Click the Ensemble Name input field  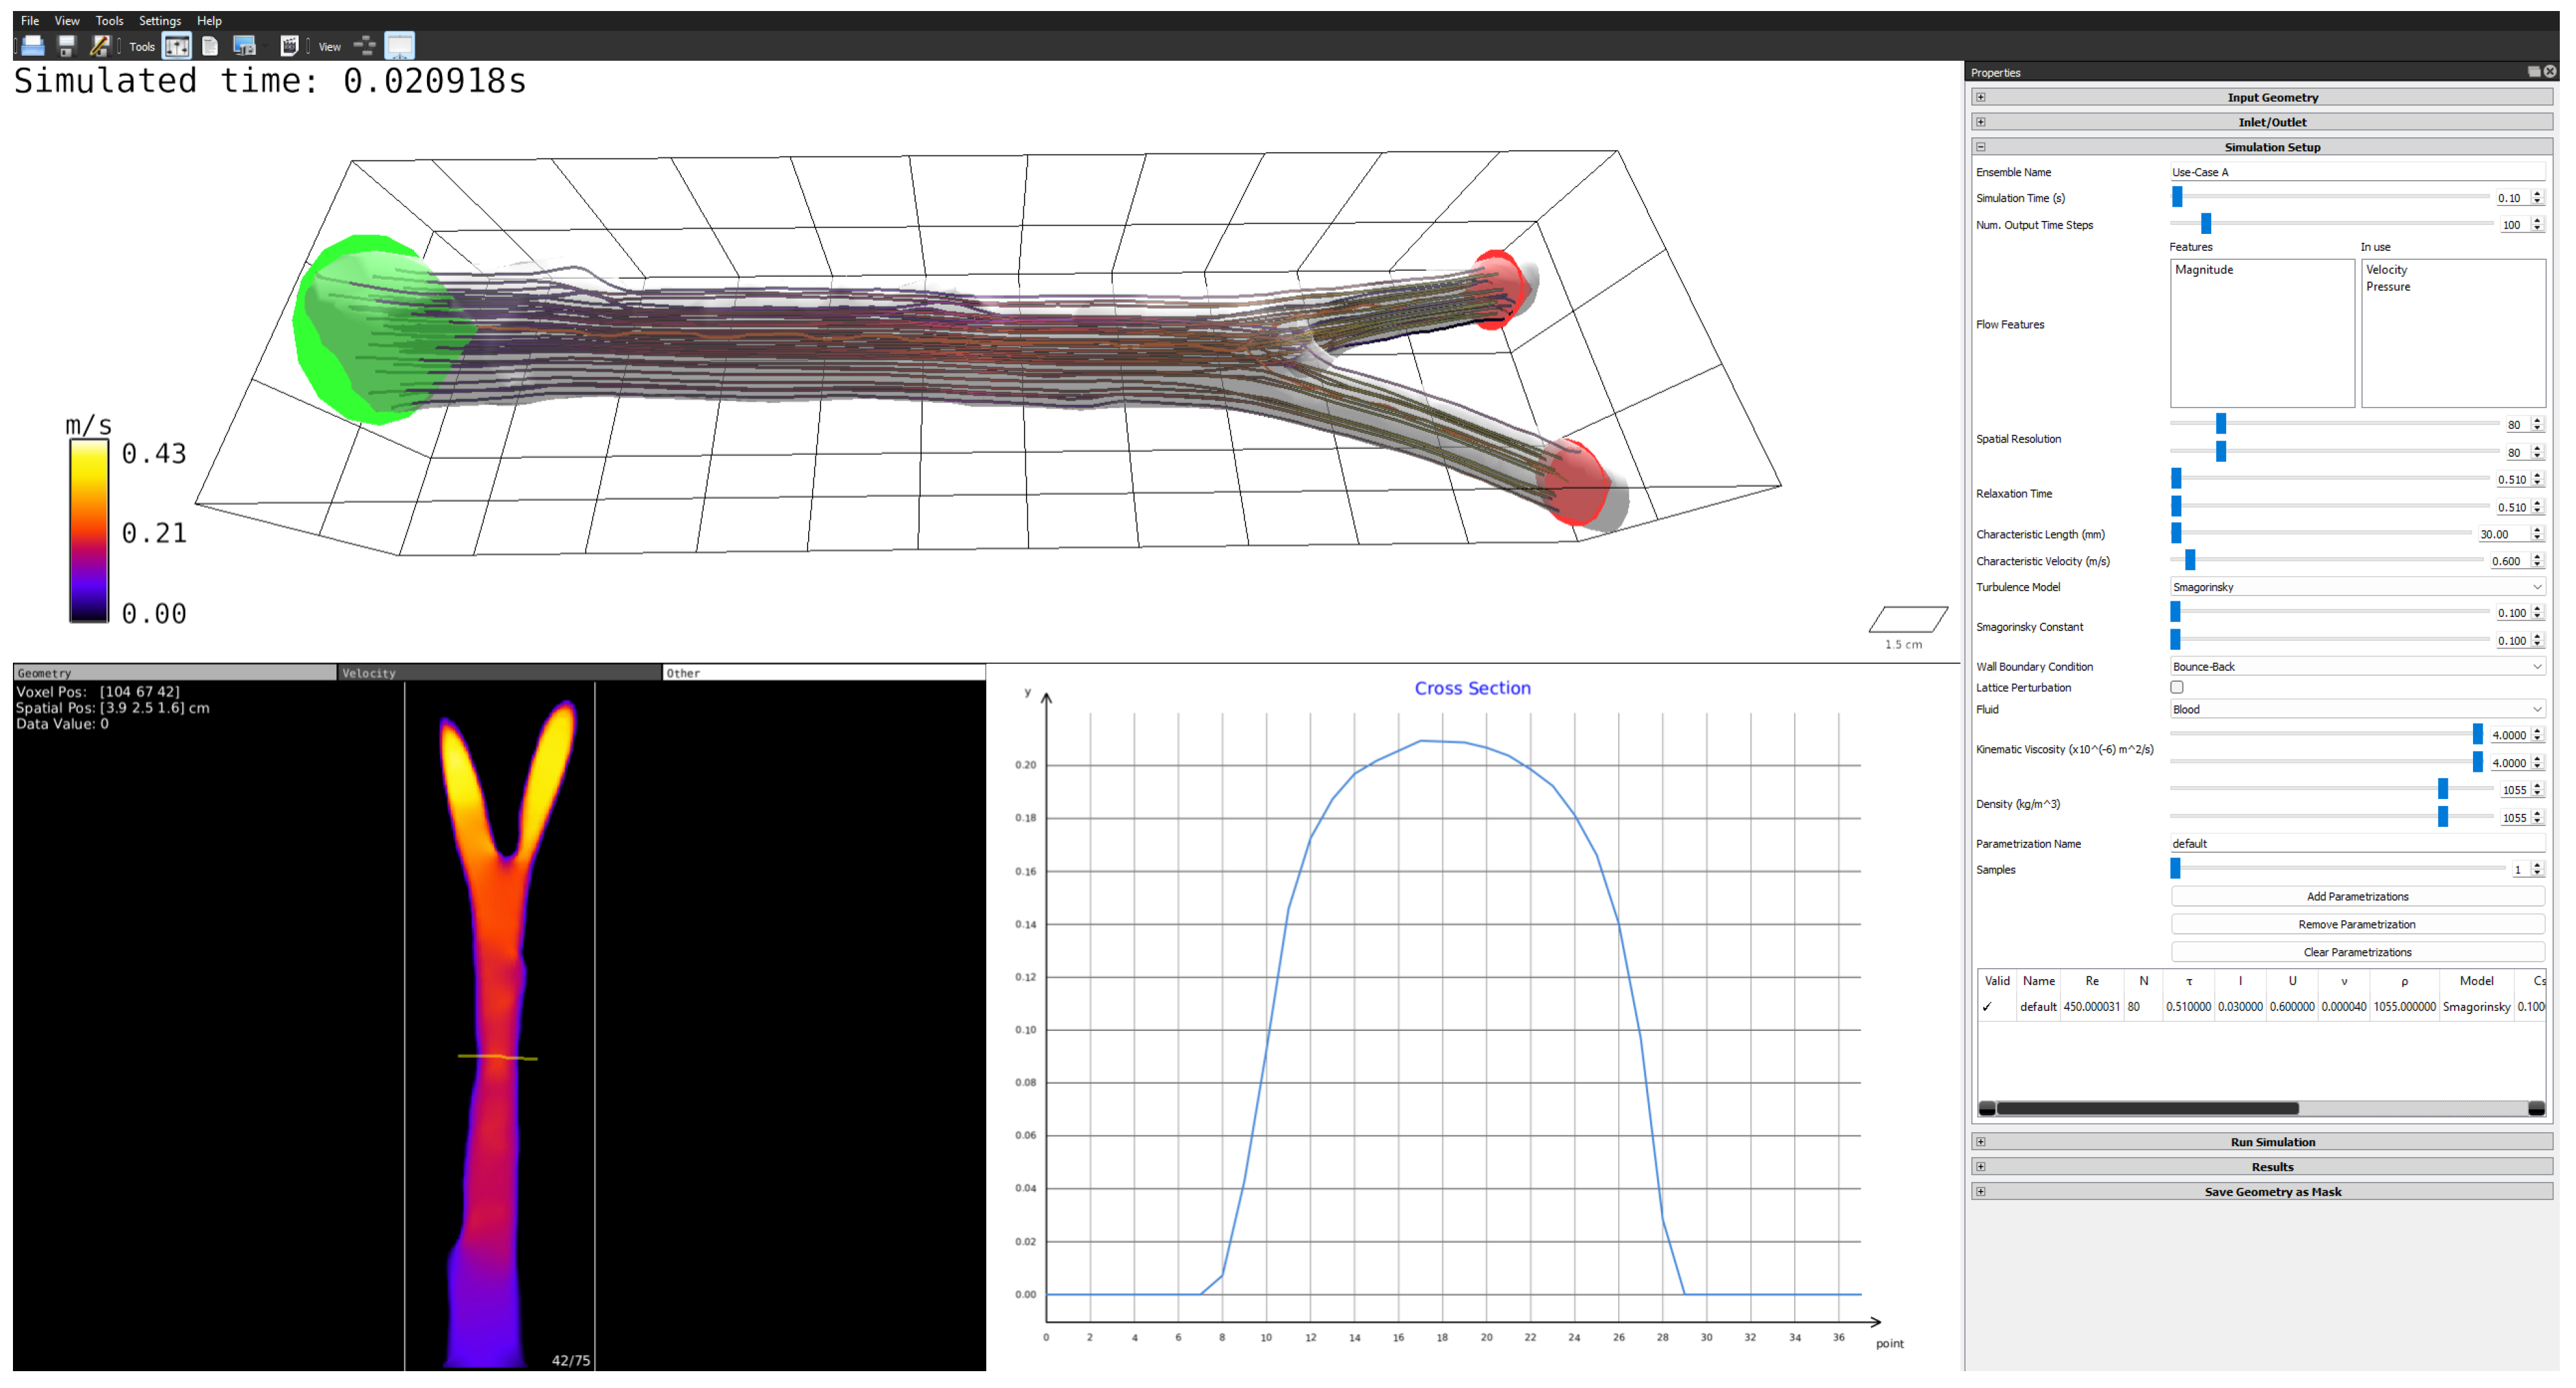tap(2357, 172)
